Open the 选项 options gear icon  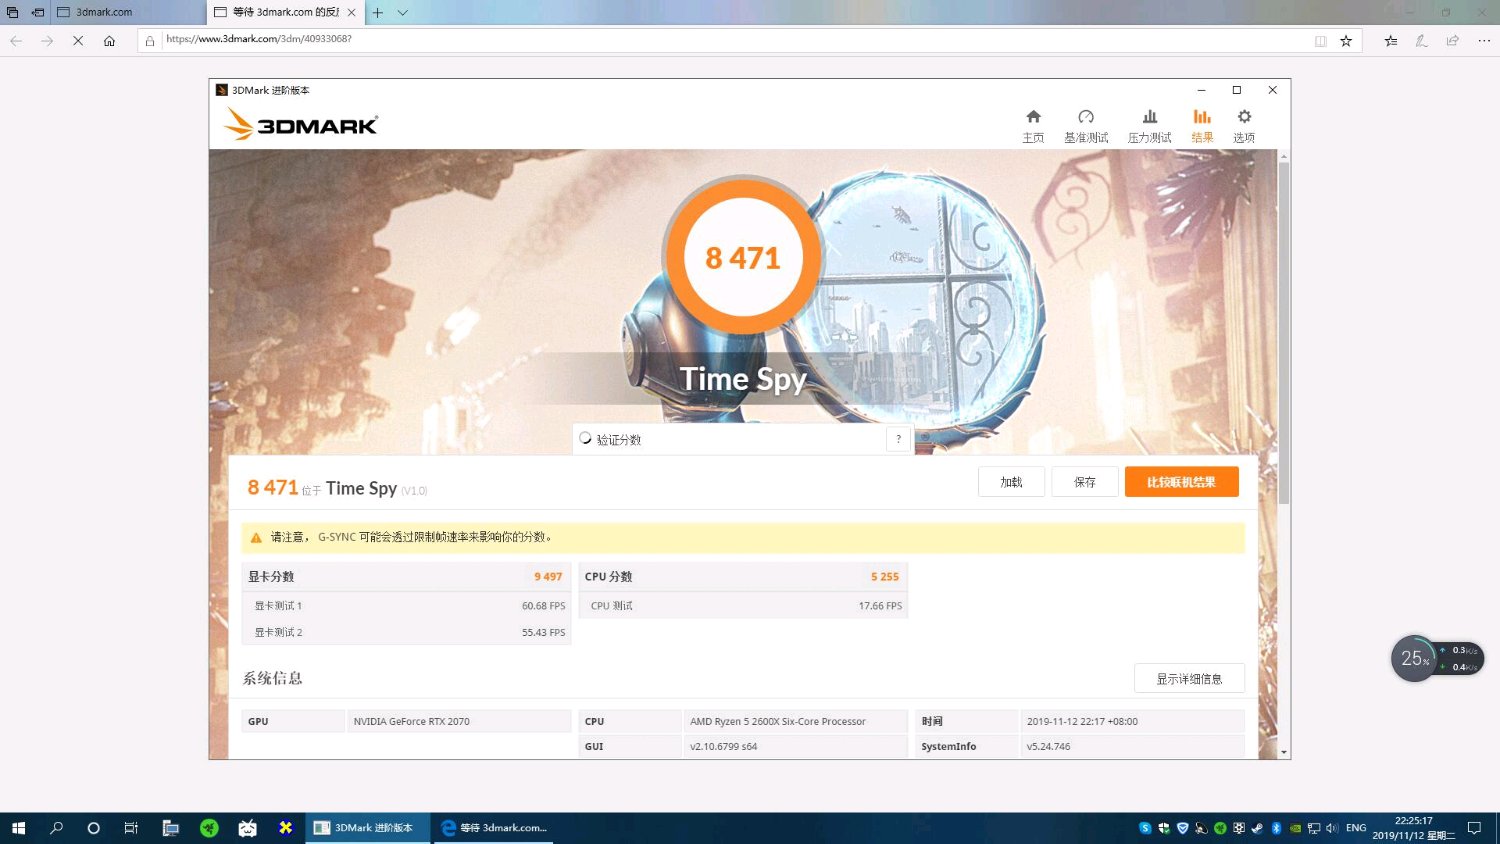1244,125
